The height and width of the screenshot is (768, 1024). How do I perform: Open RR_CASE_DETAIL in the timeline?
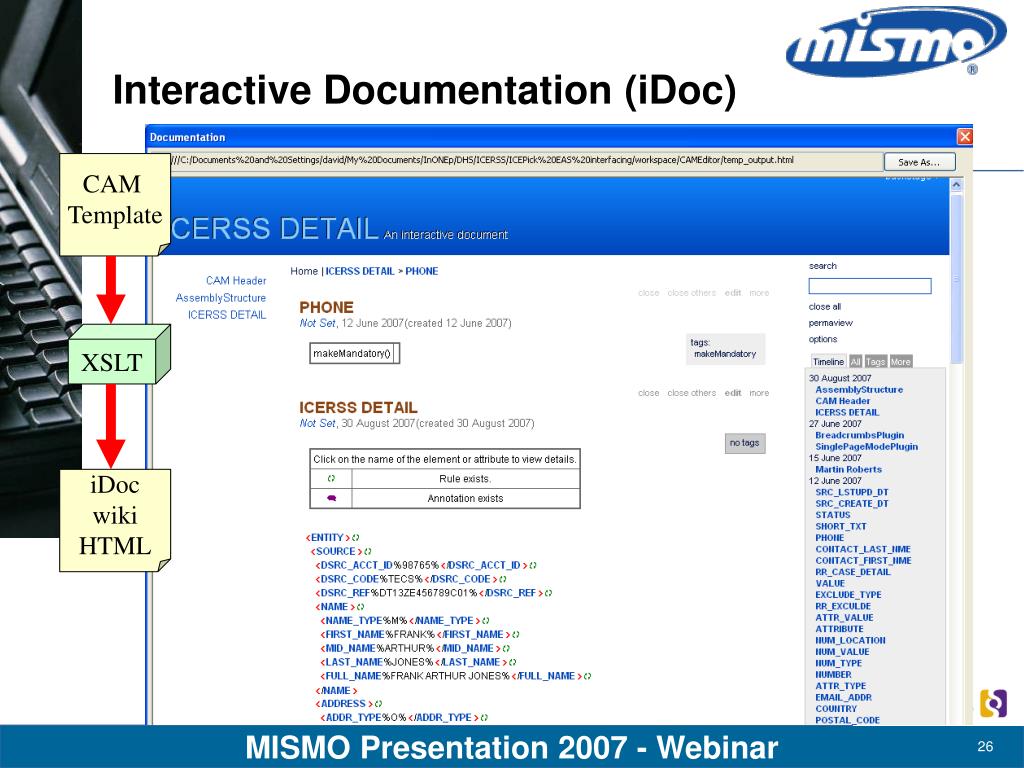852,572
